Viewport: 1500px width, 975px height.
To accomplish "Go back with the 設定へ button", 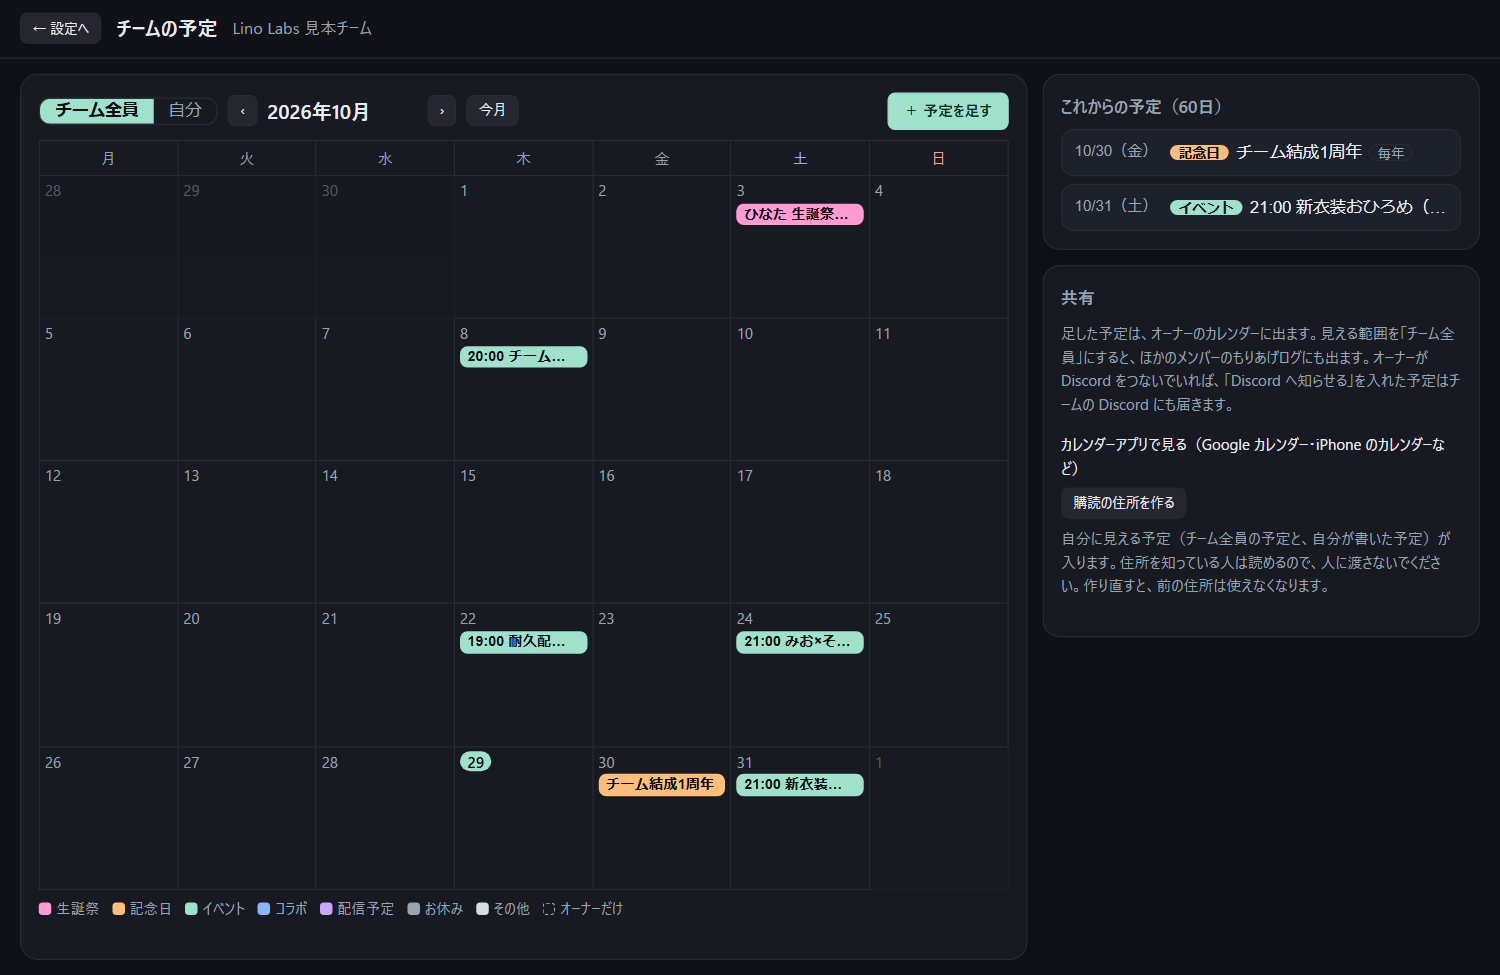I will pos(60,28).
